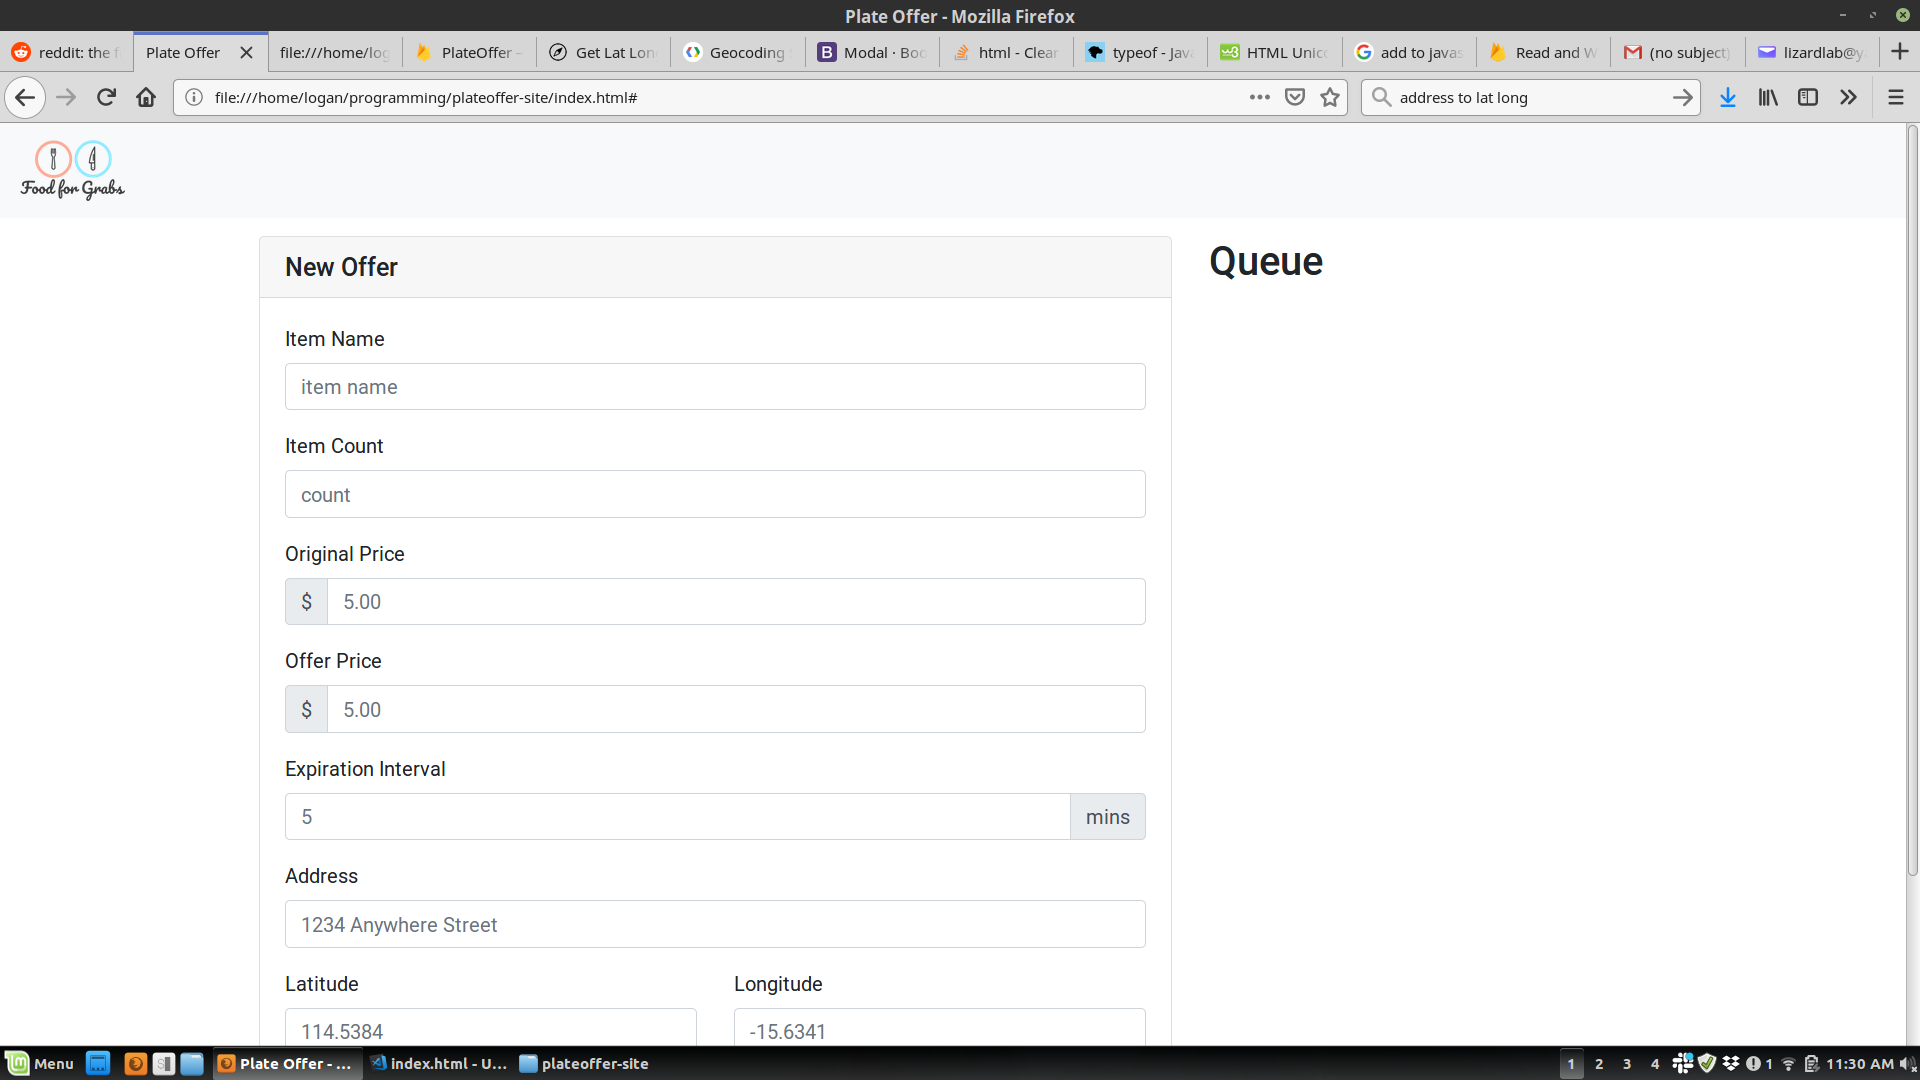Viewport: 1920px width, 1080px height.
Task: Switch to the Get Lat Long tab
Action: (x=605, y=52)
